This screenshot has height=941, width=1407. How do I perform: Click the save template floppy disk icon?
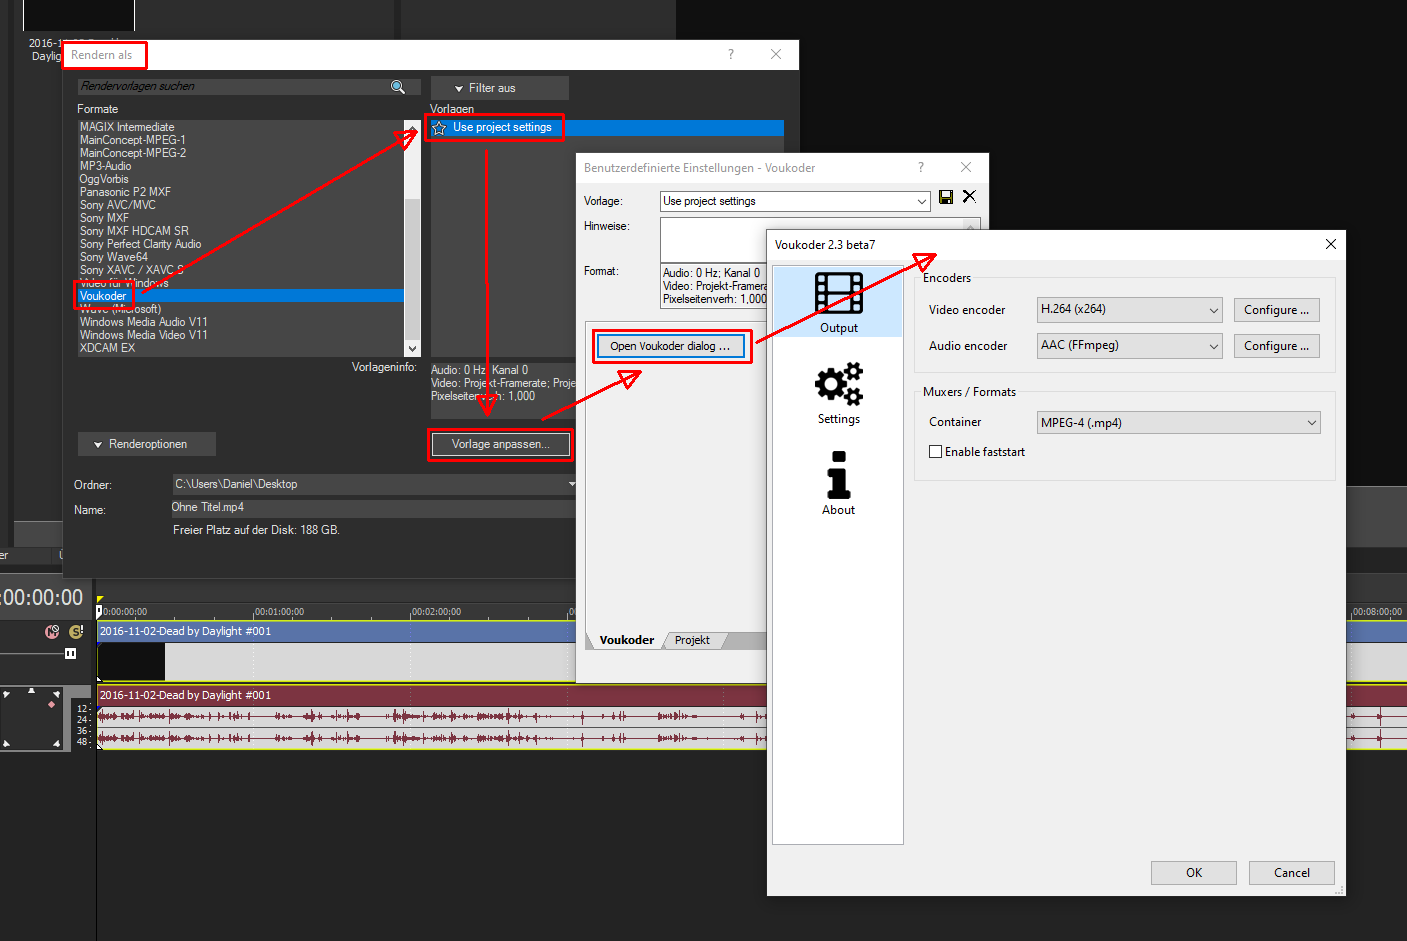click(946, 197)
